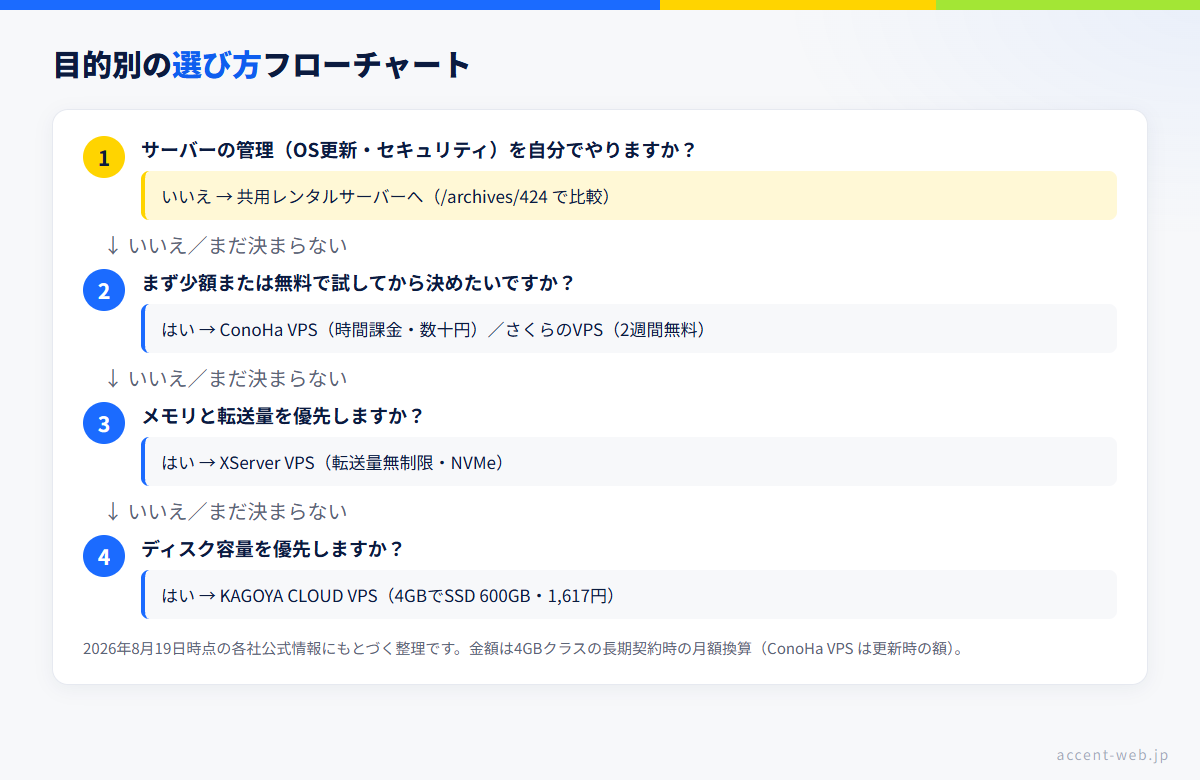Click the blue step 4 circle

click(104, 557)
